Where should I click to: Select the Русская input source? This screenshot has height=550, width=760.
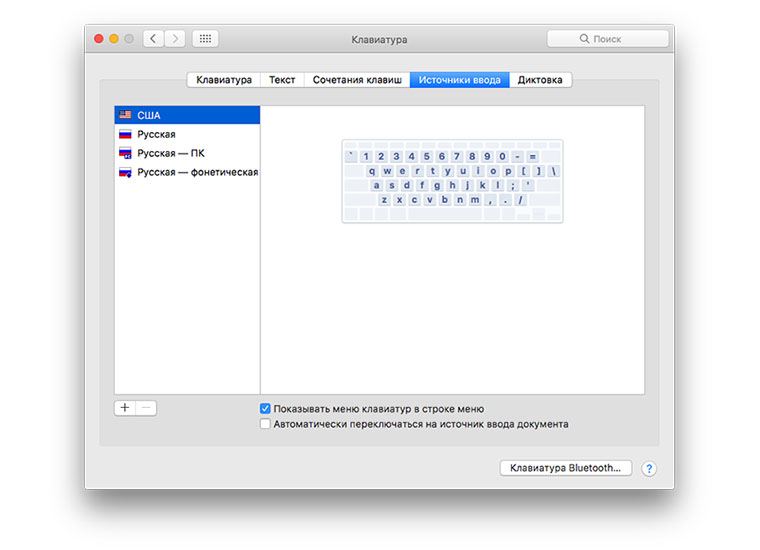point(187,134)
